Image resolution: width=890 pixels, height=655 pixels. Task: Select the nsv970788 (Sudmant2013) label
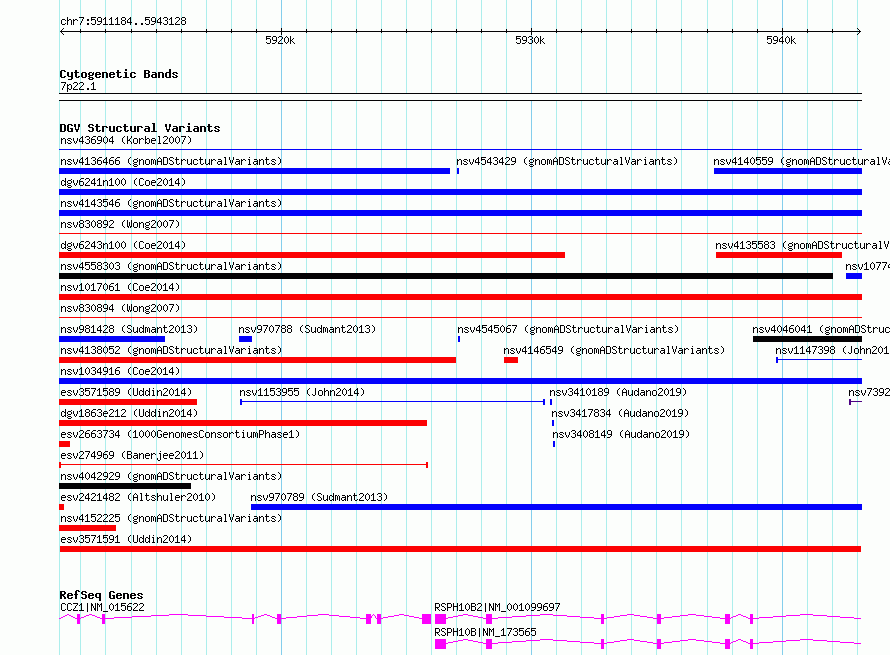coord(307,329)
